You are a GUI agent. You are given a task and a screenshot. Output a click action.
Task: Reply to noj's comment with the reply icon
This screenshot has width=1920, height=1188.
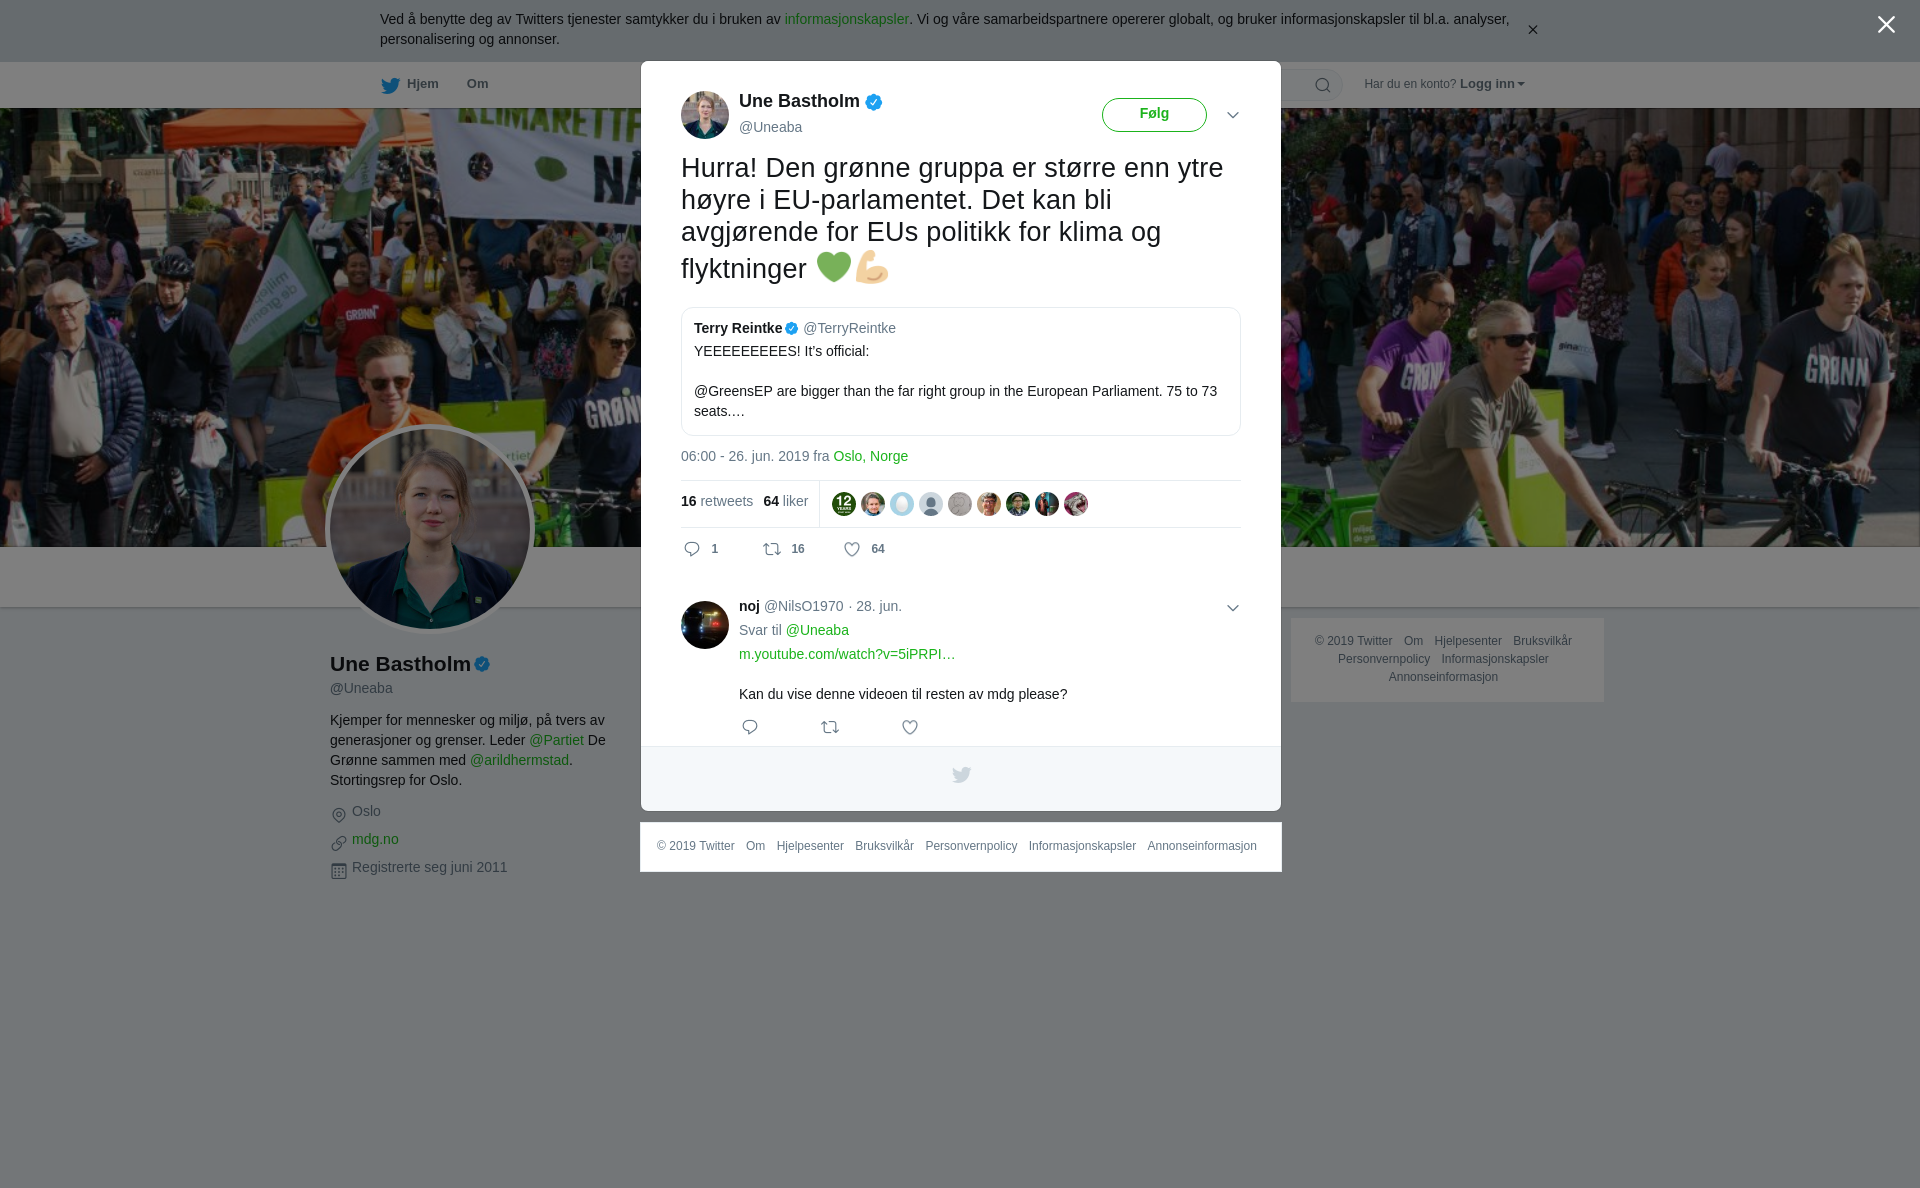point(750,727)
